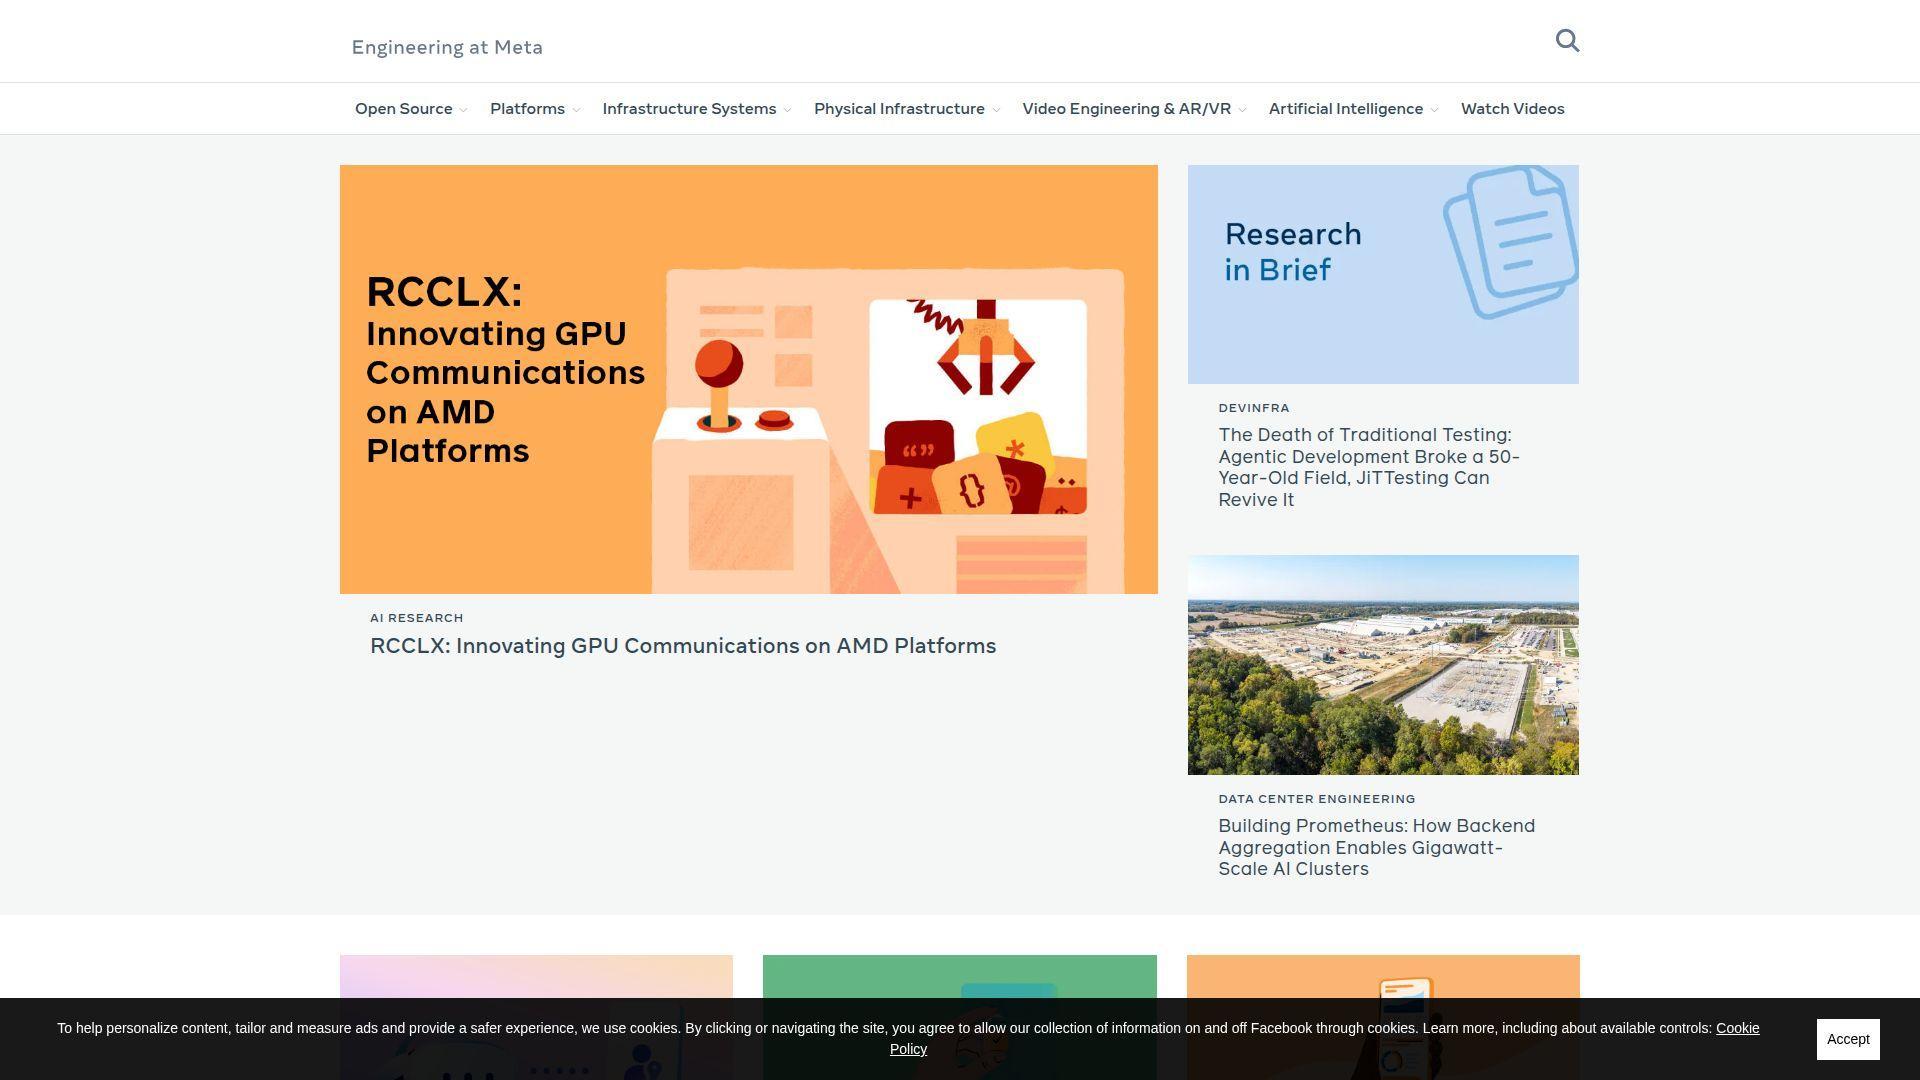
Task: Expand the Platforms dropdown chevron
Action: (x=576, y=110)
